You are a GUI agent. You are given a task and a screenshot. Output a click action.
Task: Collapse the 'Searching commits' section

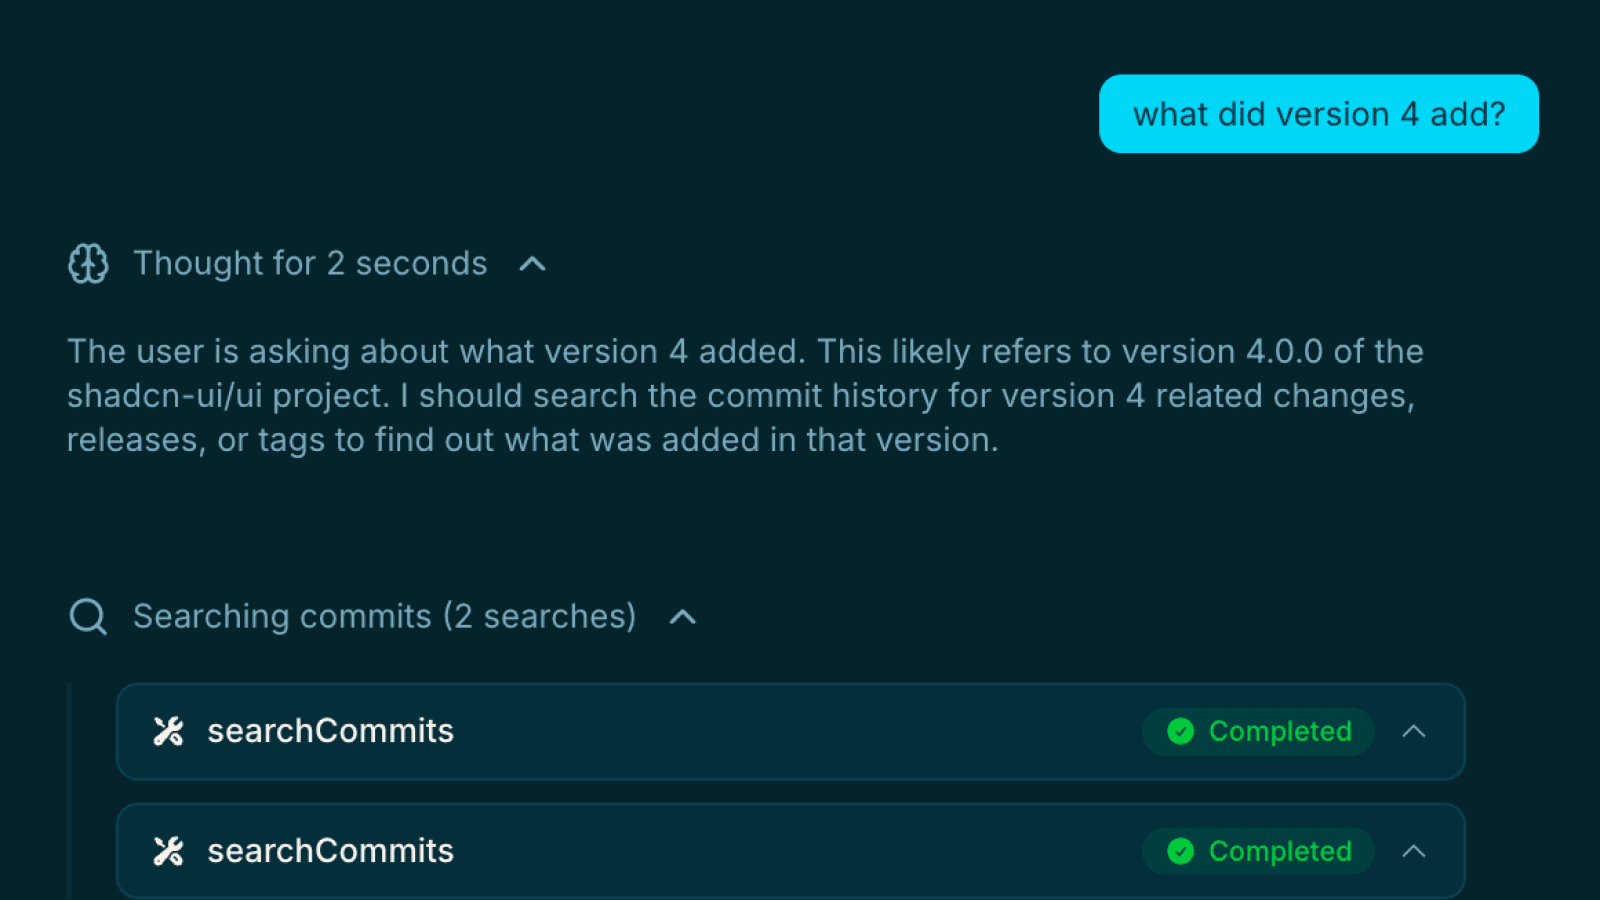(683, 616)
